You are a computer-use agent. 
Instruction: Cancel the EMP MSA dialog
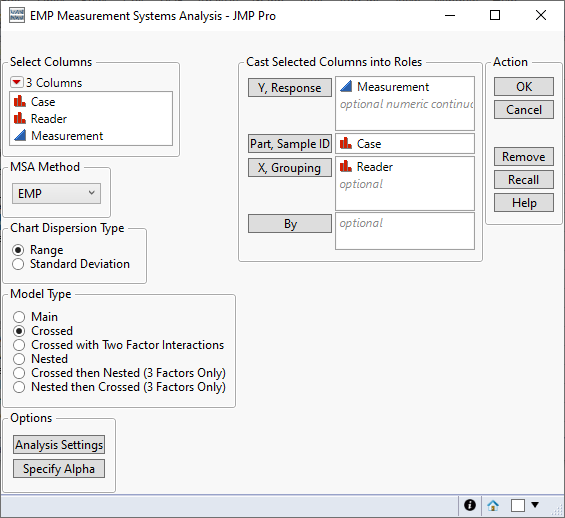[x=524, y=110]
